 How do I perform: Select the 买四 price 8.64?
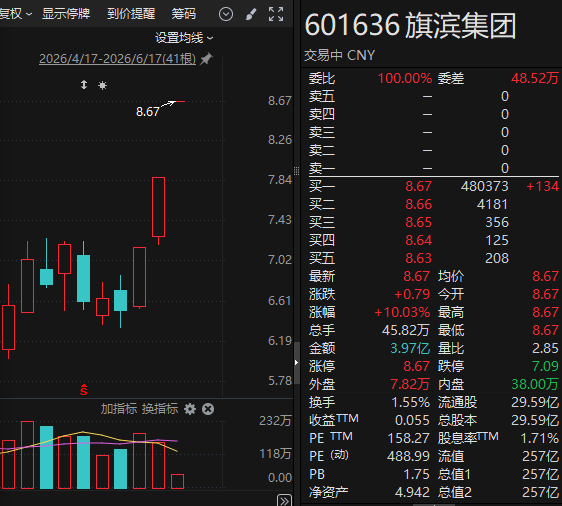coord(419,240)
